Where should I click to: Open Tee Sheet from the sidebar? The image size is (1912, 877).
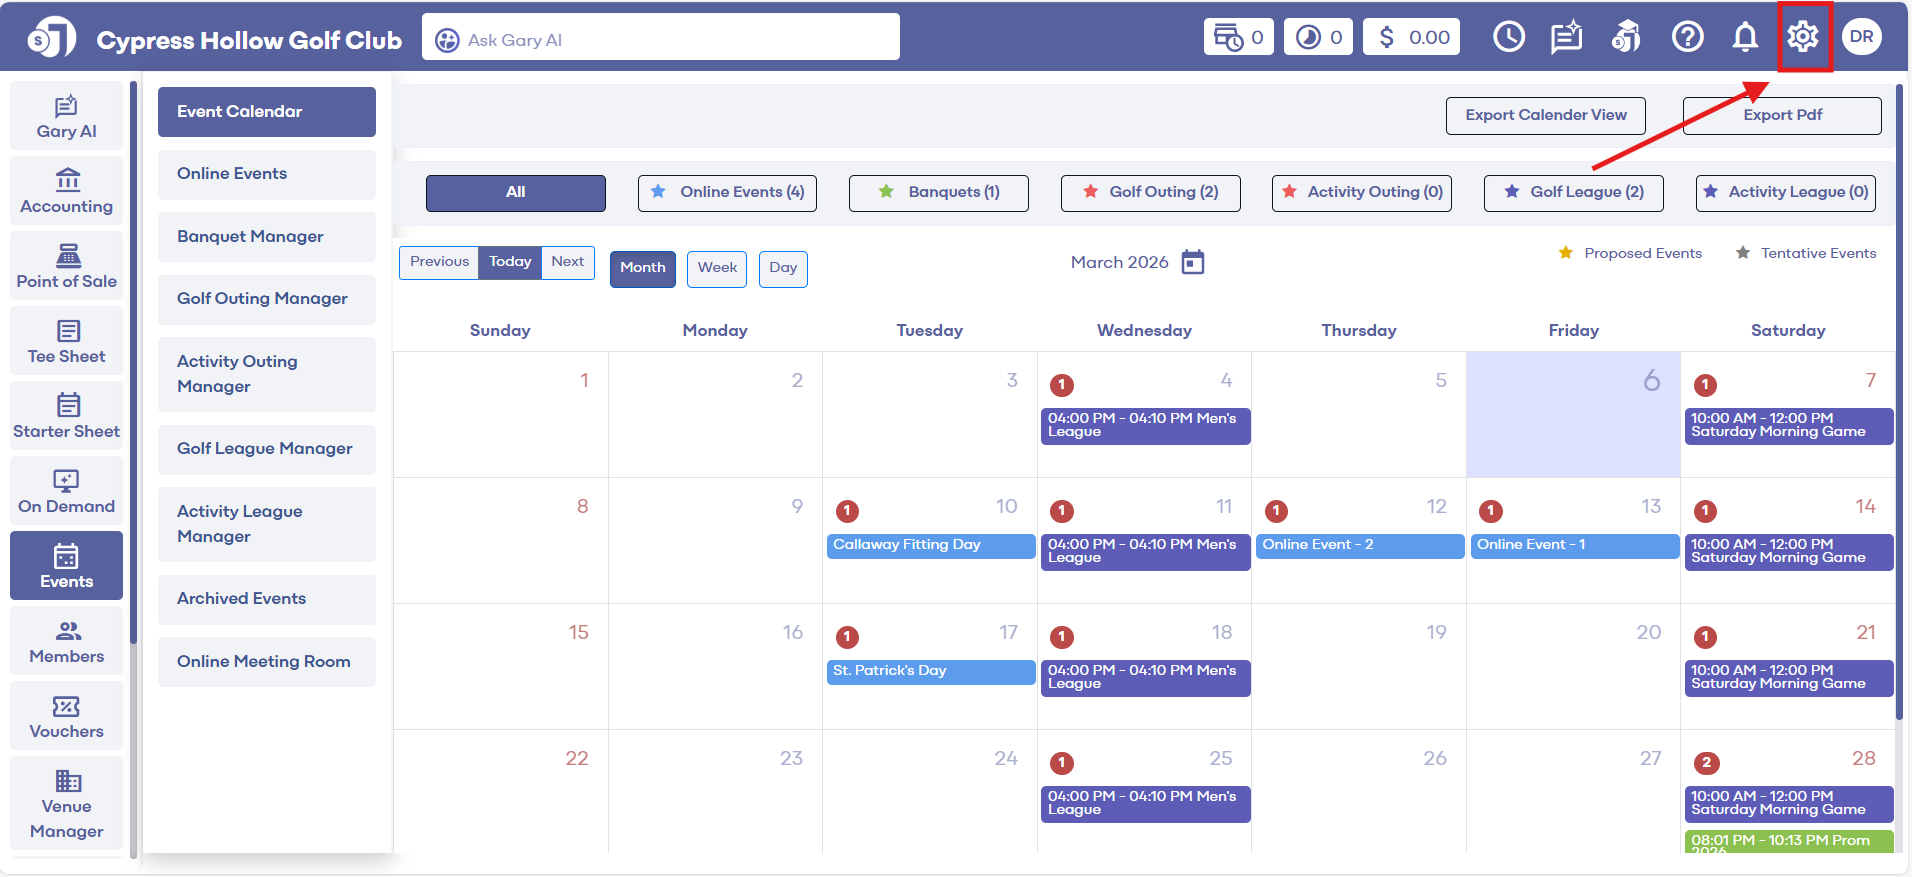coord(66,341)
